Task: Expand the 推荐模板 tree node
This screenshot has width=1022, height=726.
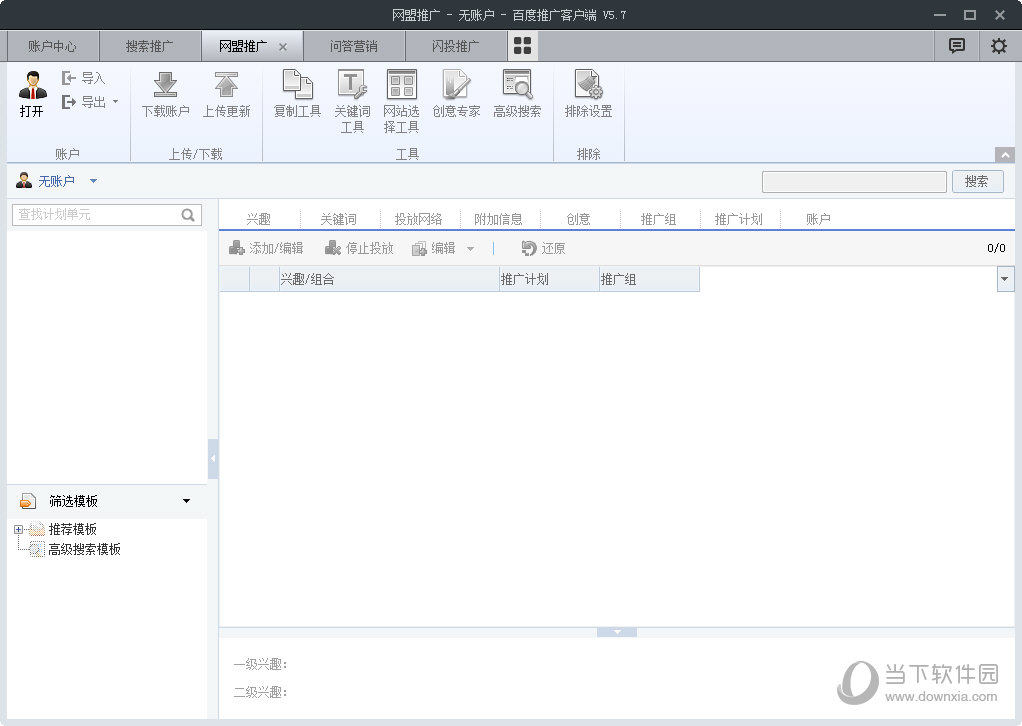Action: tap(19, 529)
